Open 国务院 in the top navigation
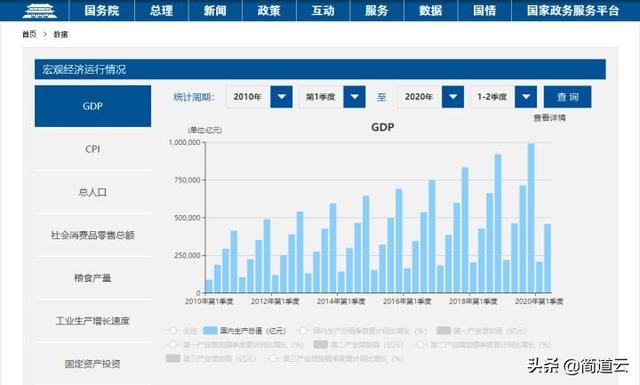The image size is (640, 385). (x=102, y=11)
